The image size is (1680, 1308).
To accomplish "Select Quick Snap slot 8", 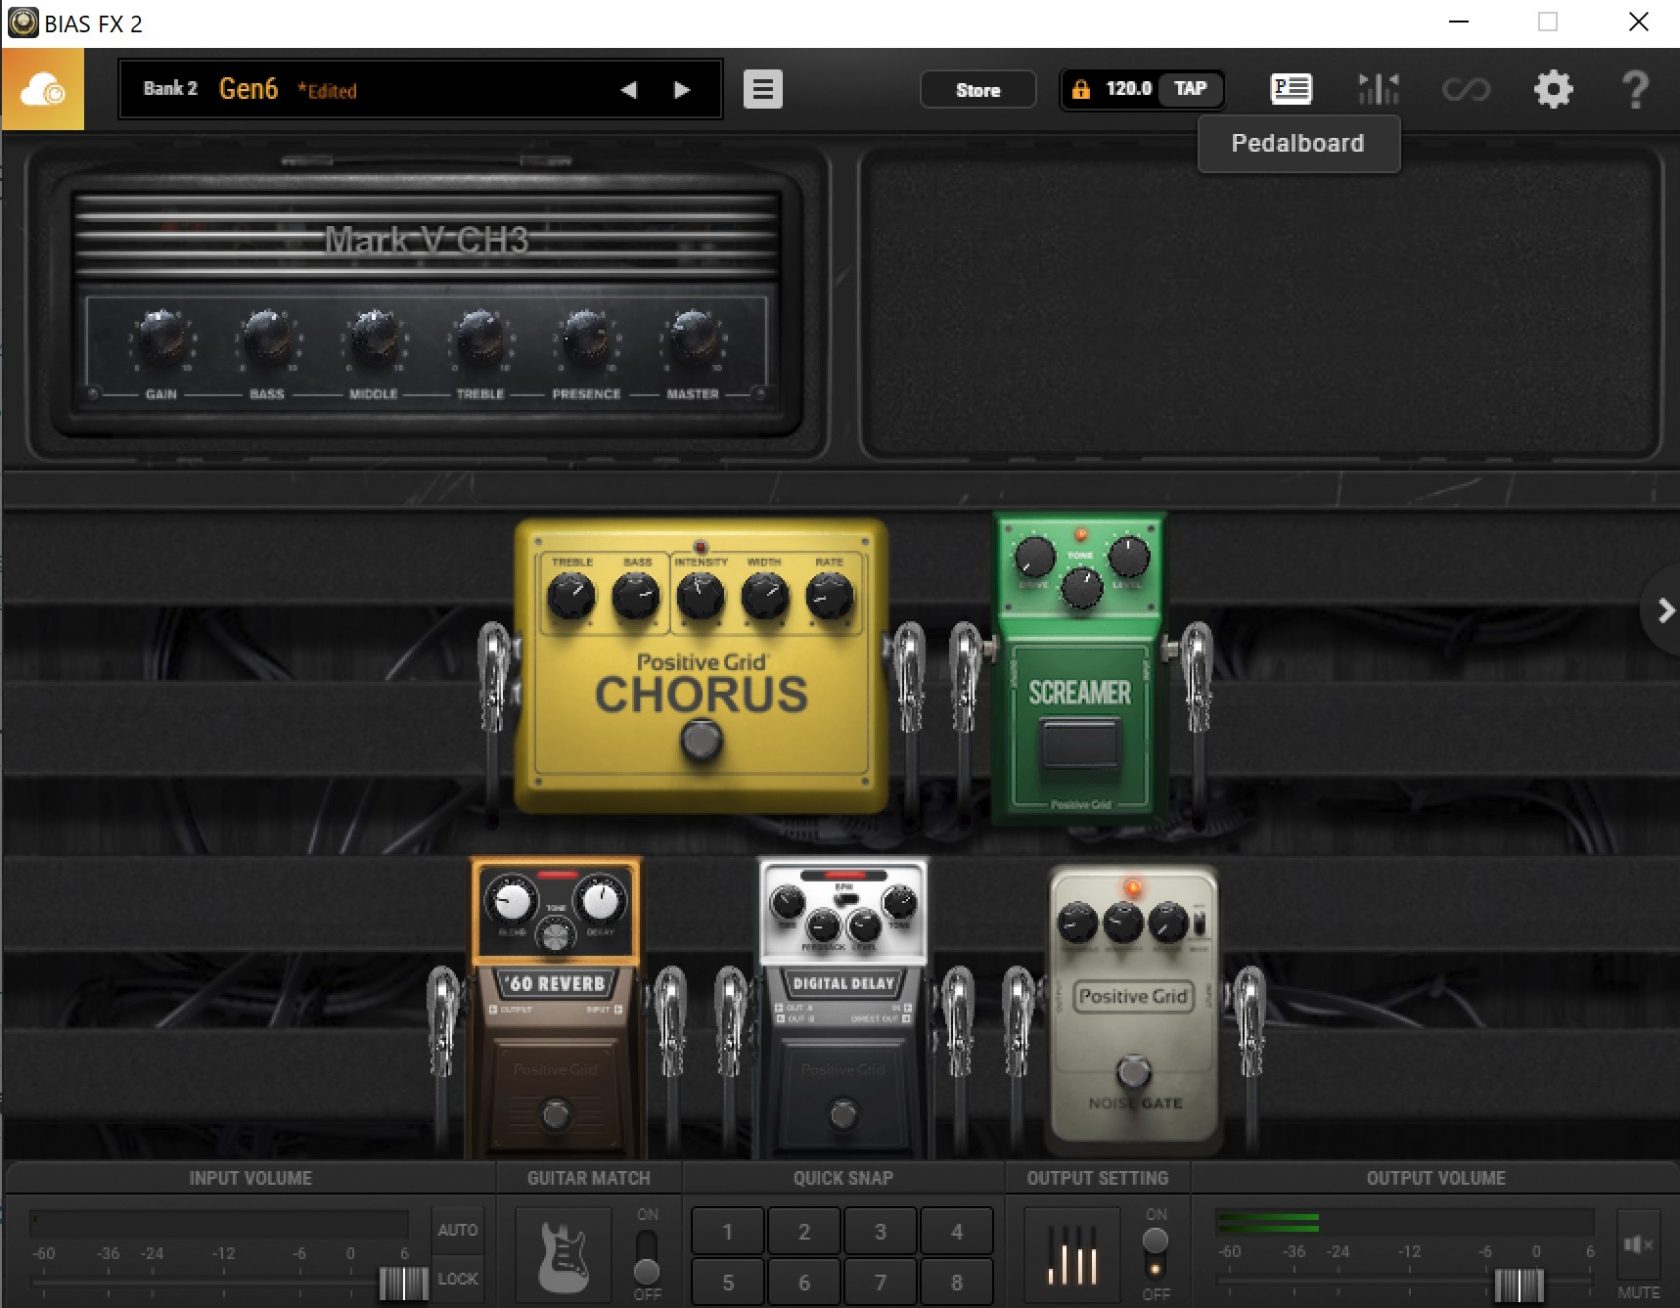I will pyautogui.click(x=957, y=1282).
